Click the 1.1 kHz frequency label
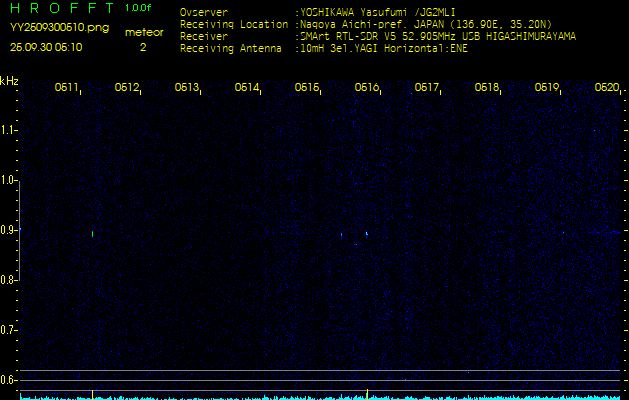 click(x=7, y=130)
